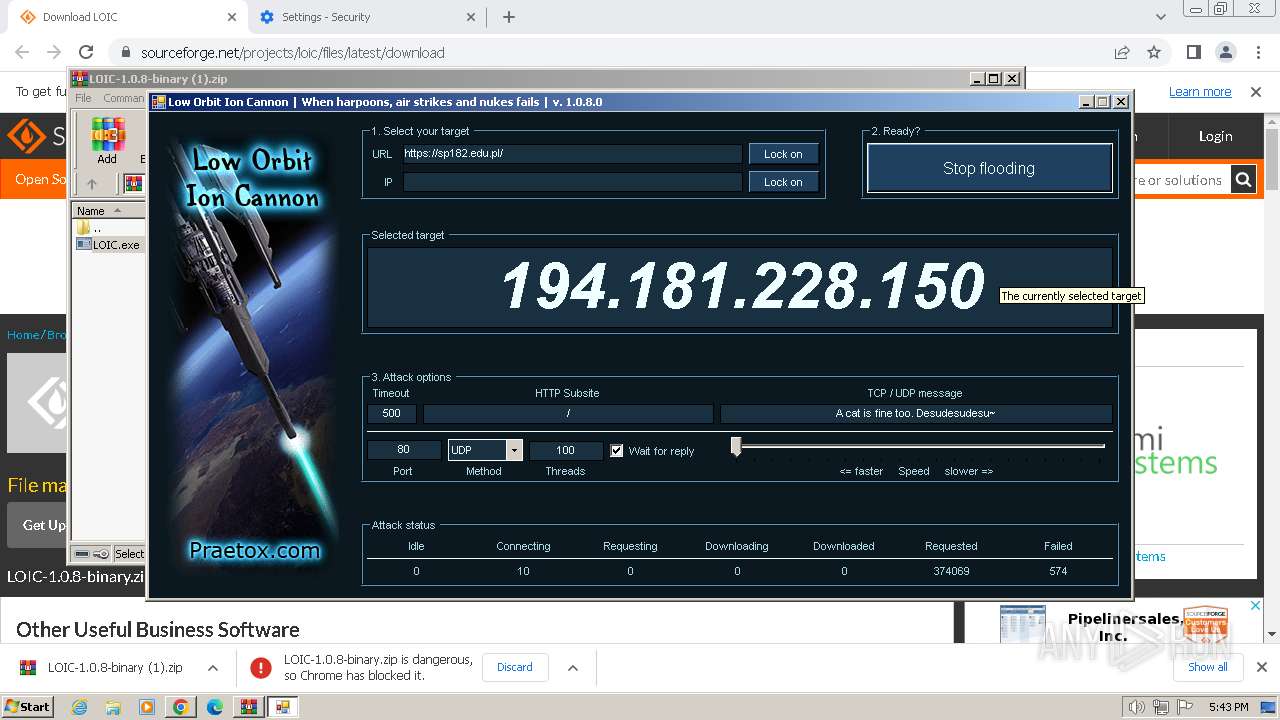Viewport: 1280px width, 720px height.
Task: Dismiss the info bar with the X
Action: (1256, 91)
